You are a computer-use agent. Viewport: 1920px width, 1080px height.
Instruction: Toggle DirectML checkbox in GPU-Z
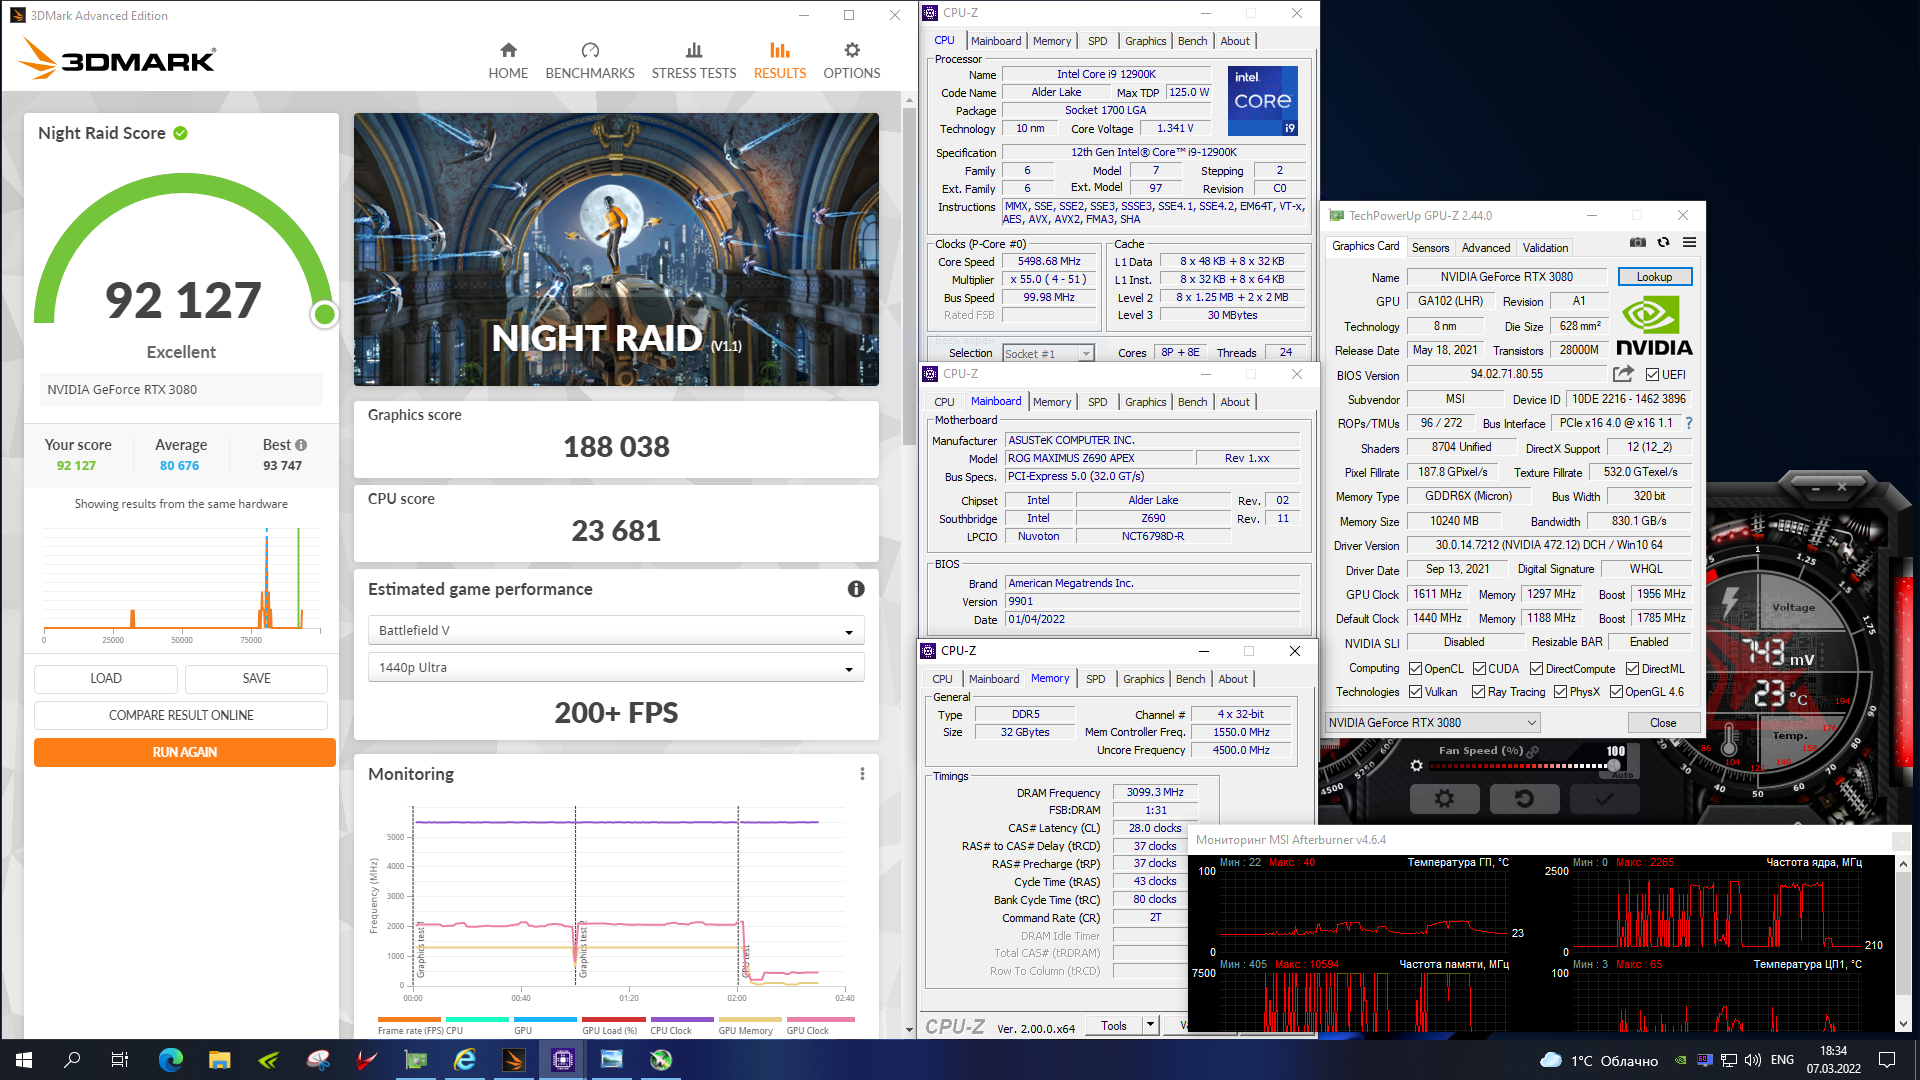click(1632, 669)
